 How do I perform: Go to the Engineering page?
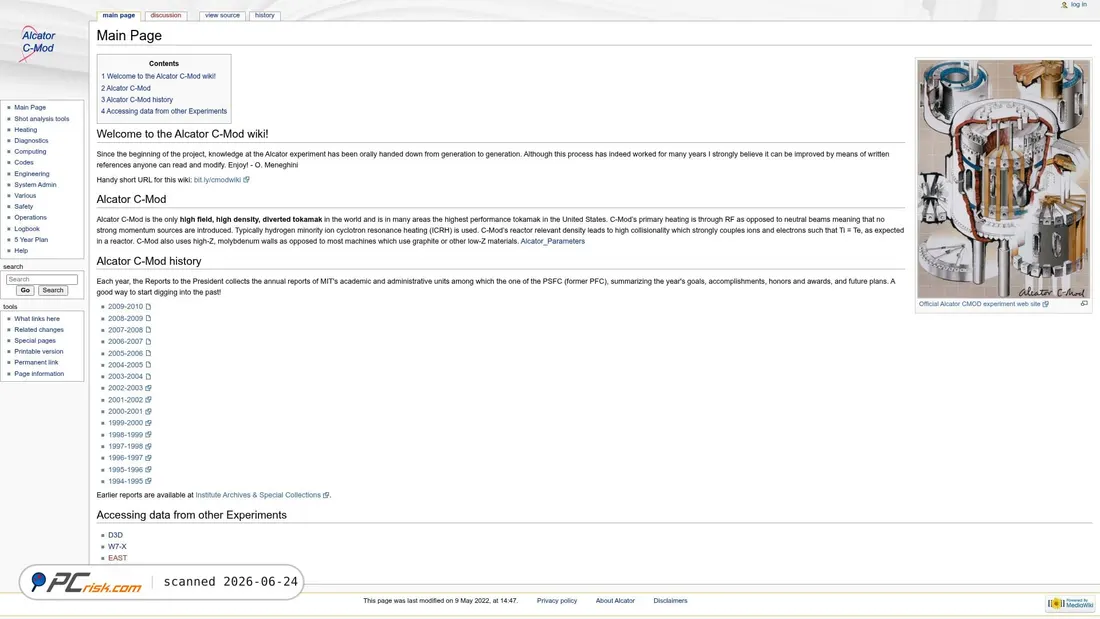tap(32, 173)
